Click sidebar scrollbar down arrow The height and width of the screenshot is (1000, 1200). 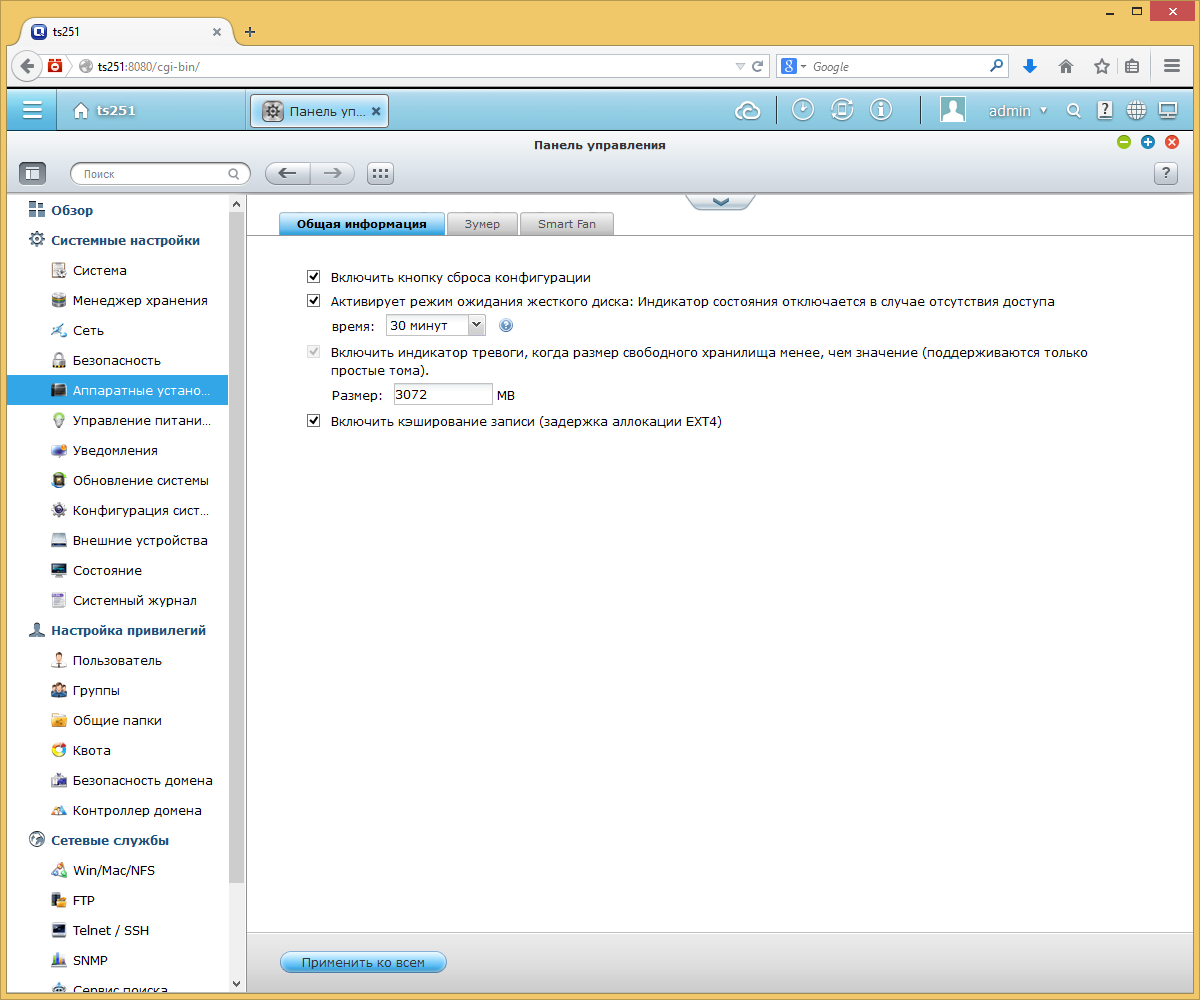(237, 984)
